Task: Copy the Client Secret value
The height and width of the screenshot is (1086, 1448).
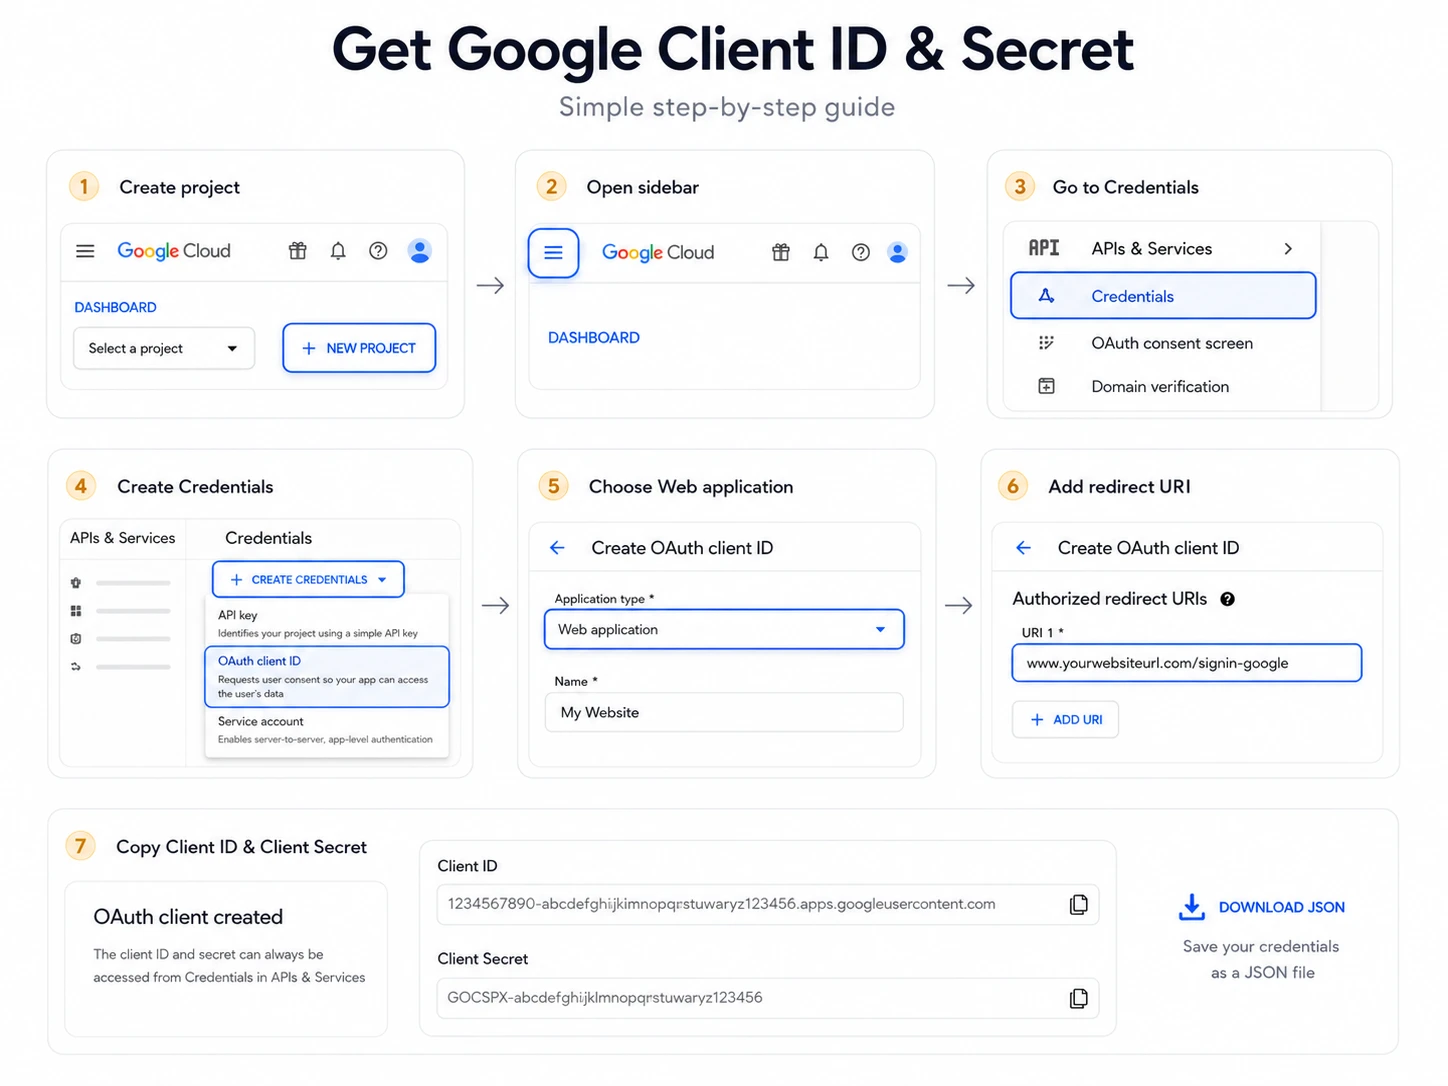Action: click(1079, 998)
